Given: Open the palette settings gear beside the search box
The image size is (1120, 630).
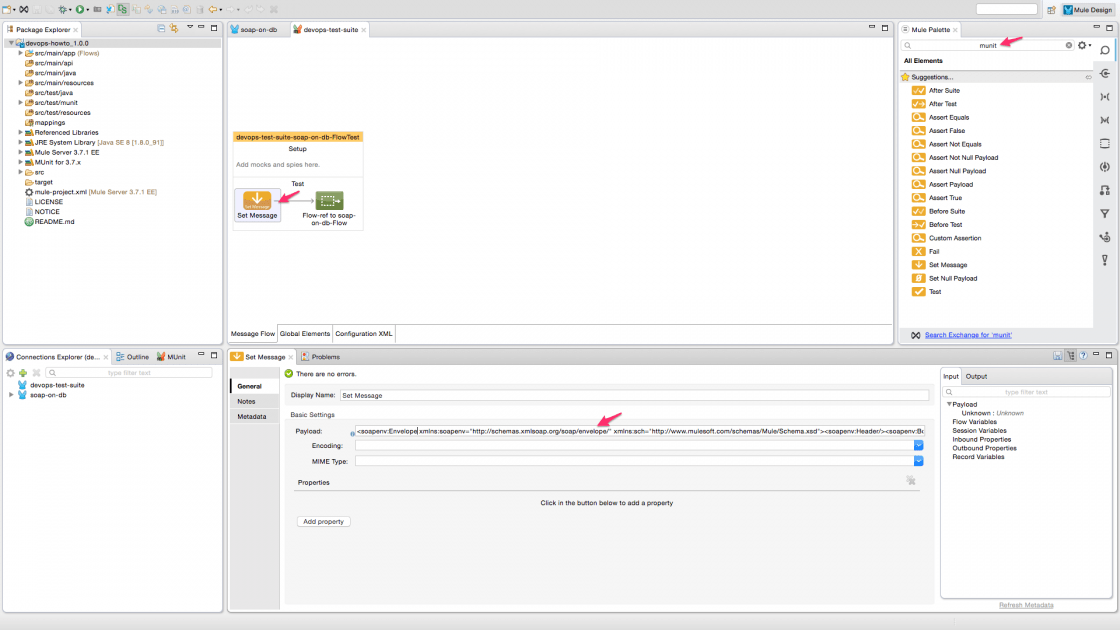Looking at the screenshot, I should click(1081, 45).
